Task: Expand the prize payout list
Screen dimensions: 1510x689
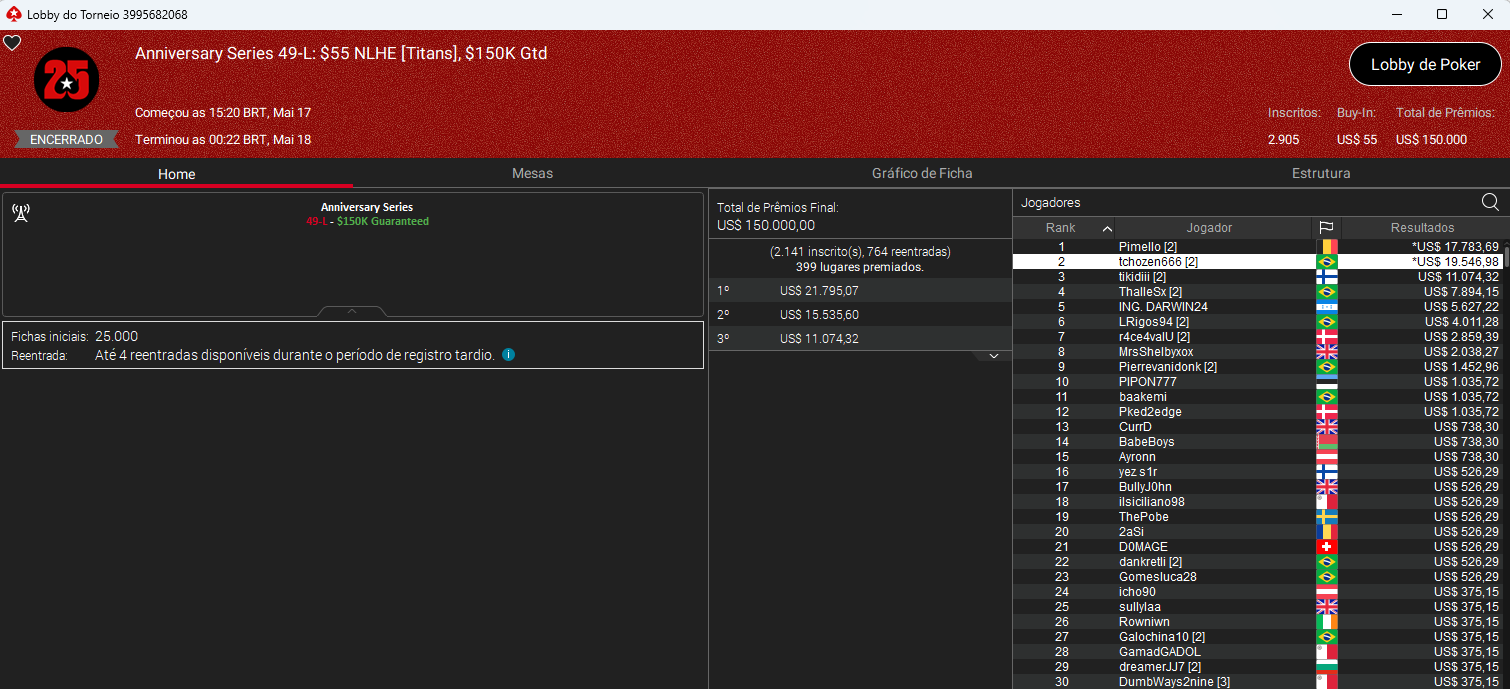Action: point(993,356)
